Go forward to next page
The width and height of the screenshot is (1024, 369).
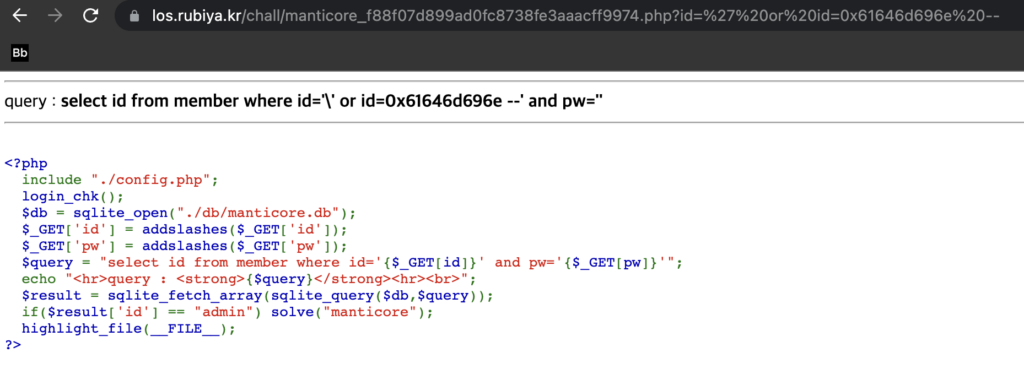(x=56, y=16)
